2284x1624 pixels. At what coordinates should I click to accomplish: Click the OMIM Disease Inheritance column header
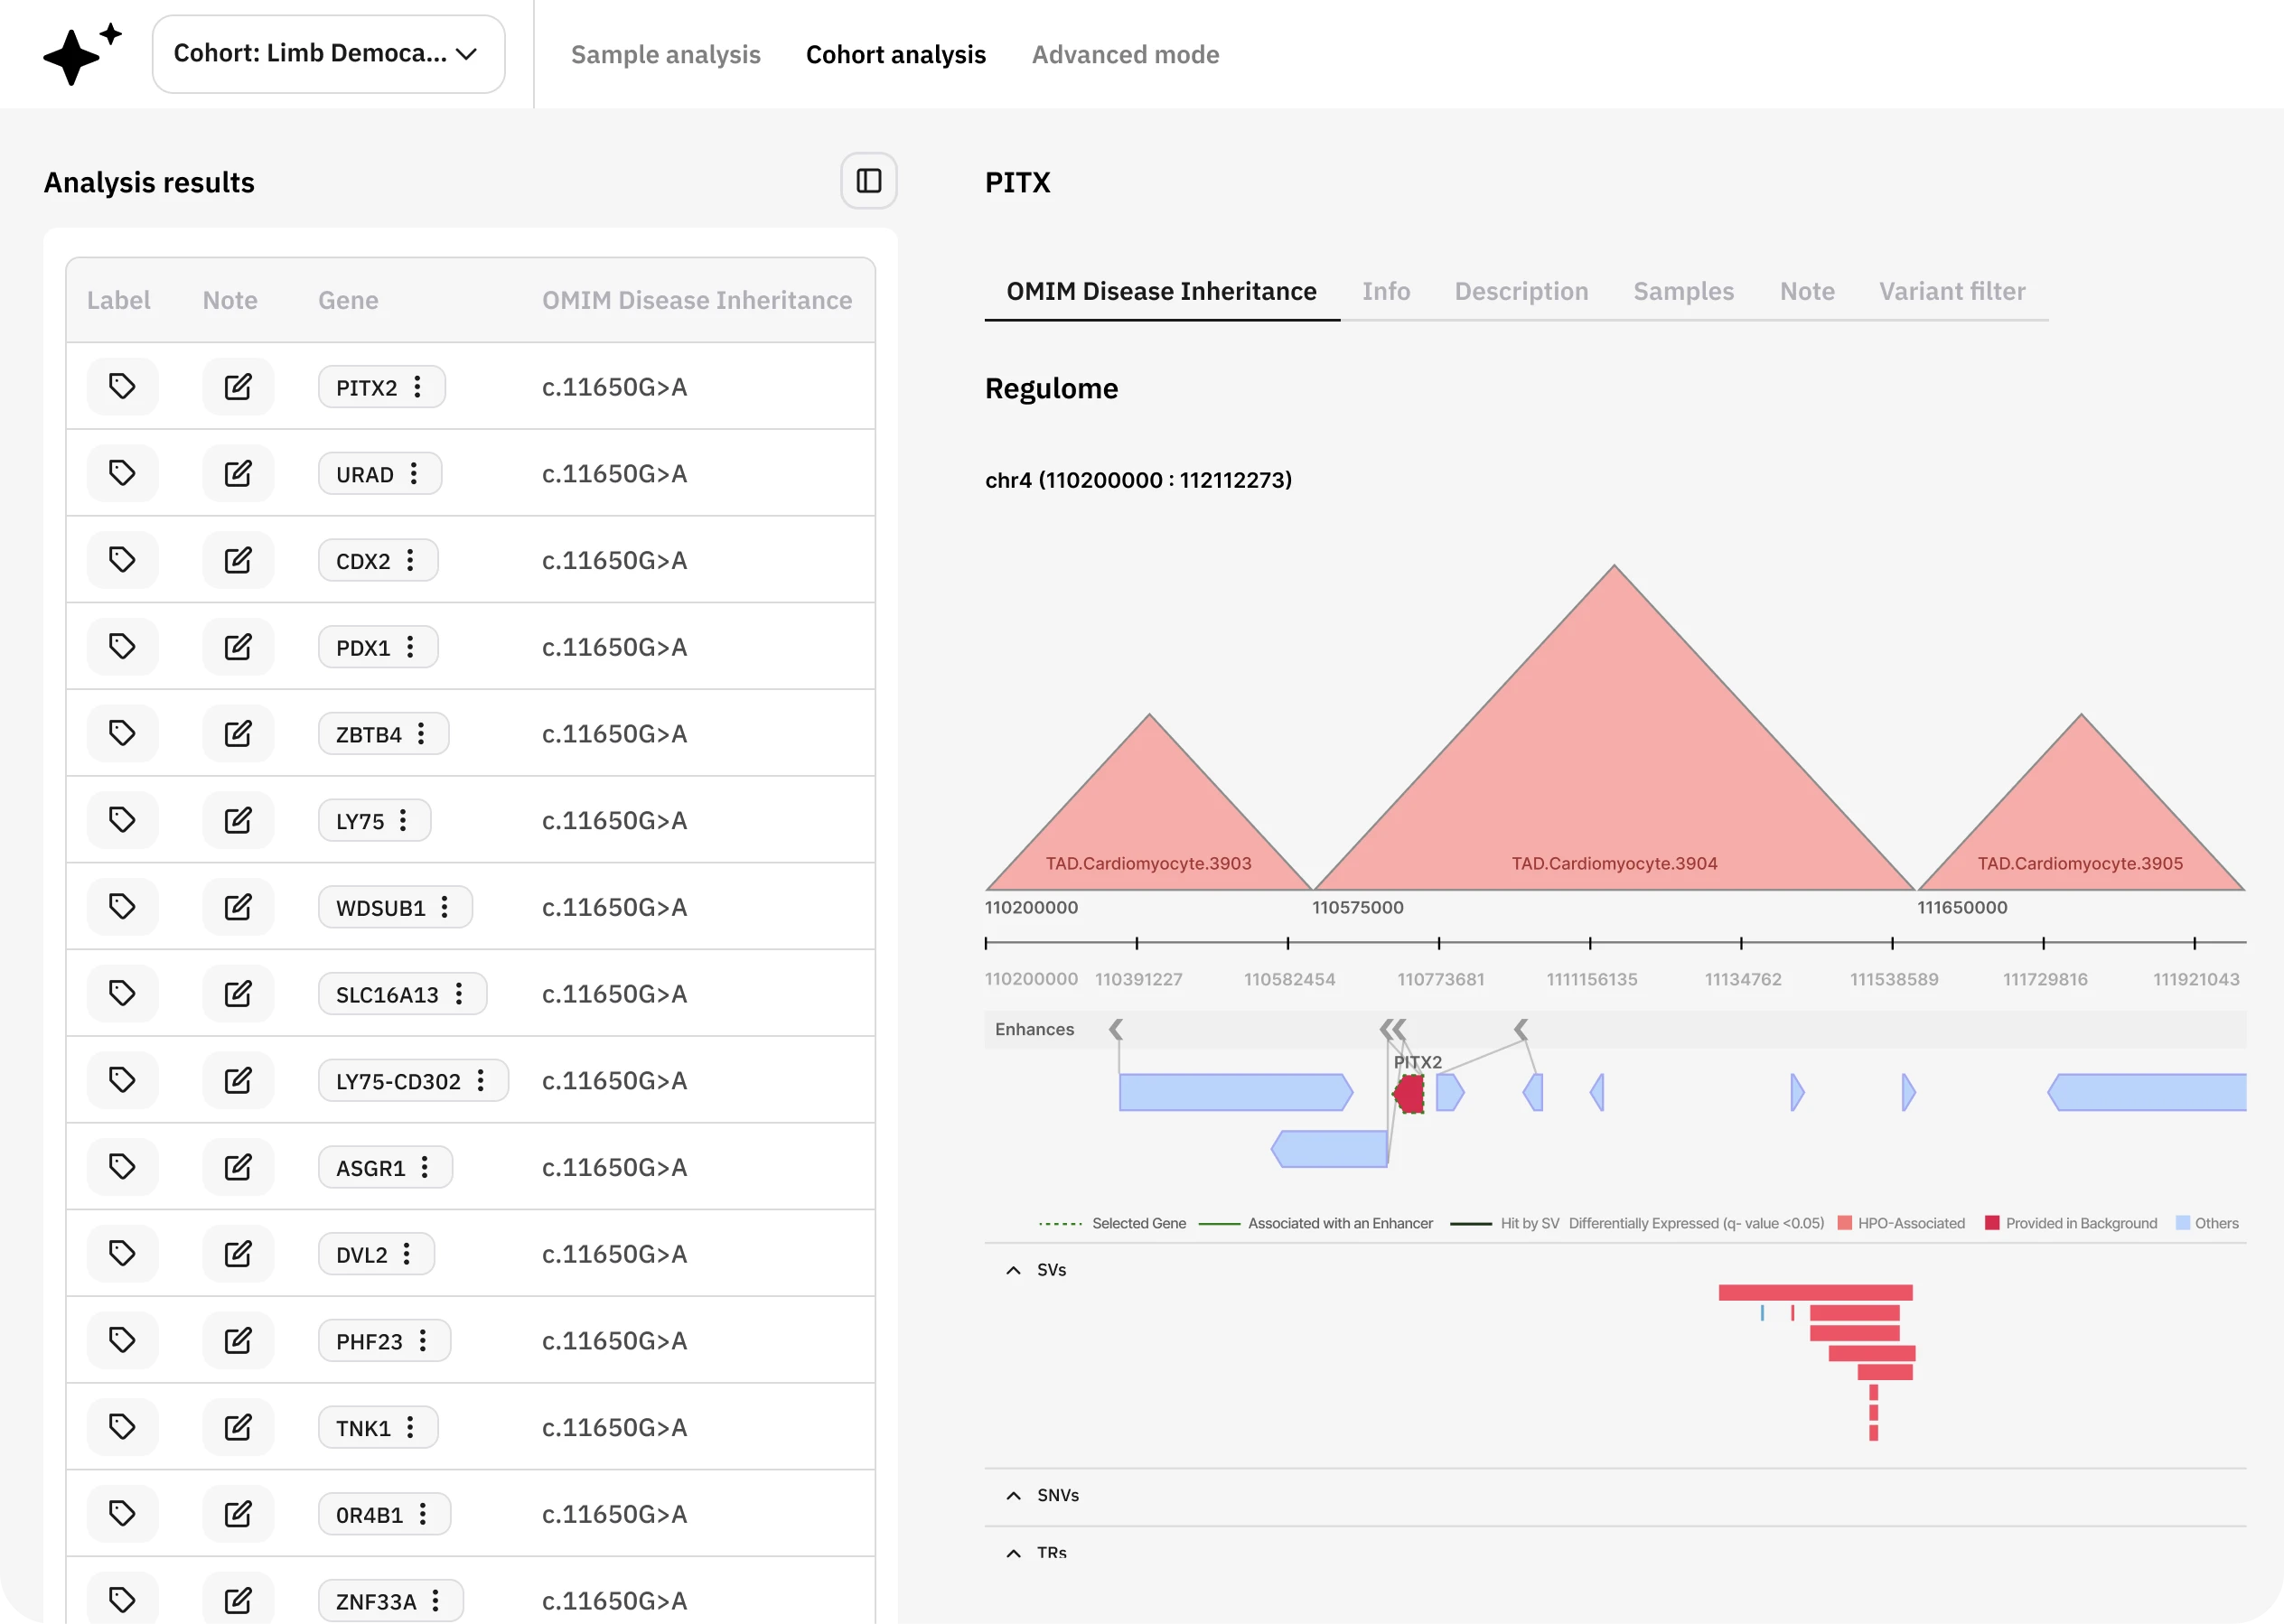(x=697, y=300)
